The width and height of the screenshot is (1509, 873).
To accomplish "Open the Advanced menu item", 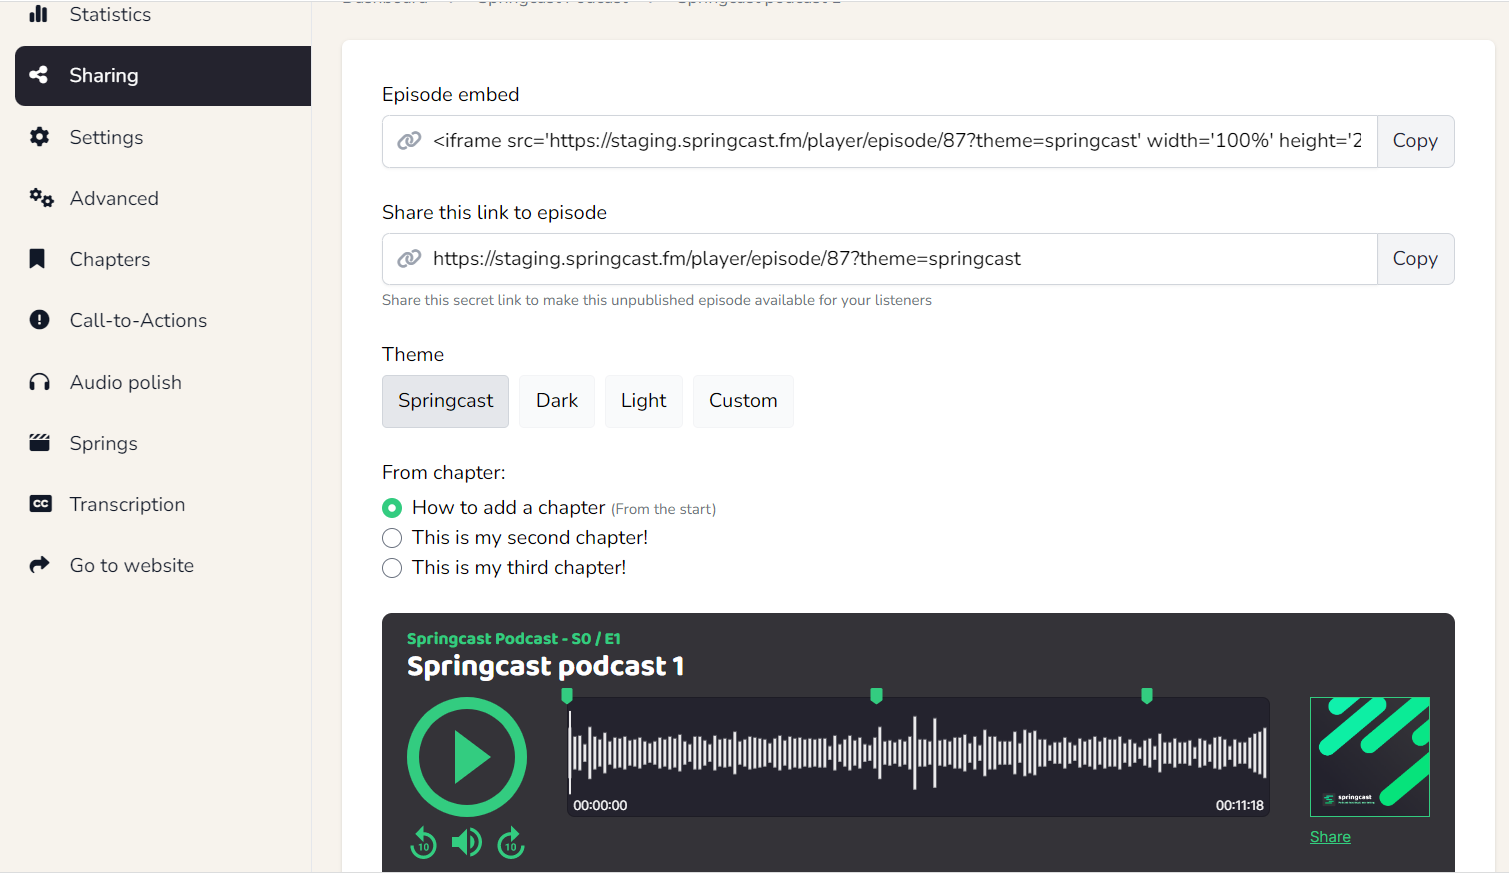I will pyautogui.click(x=114, y=198).
